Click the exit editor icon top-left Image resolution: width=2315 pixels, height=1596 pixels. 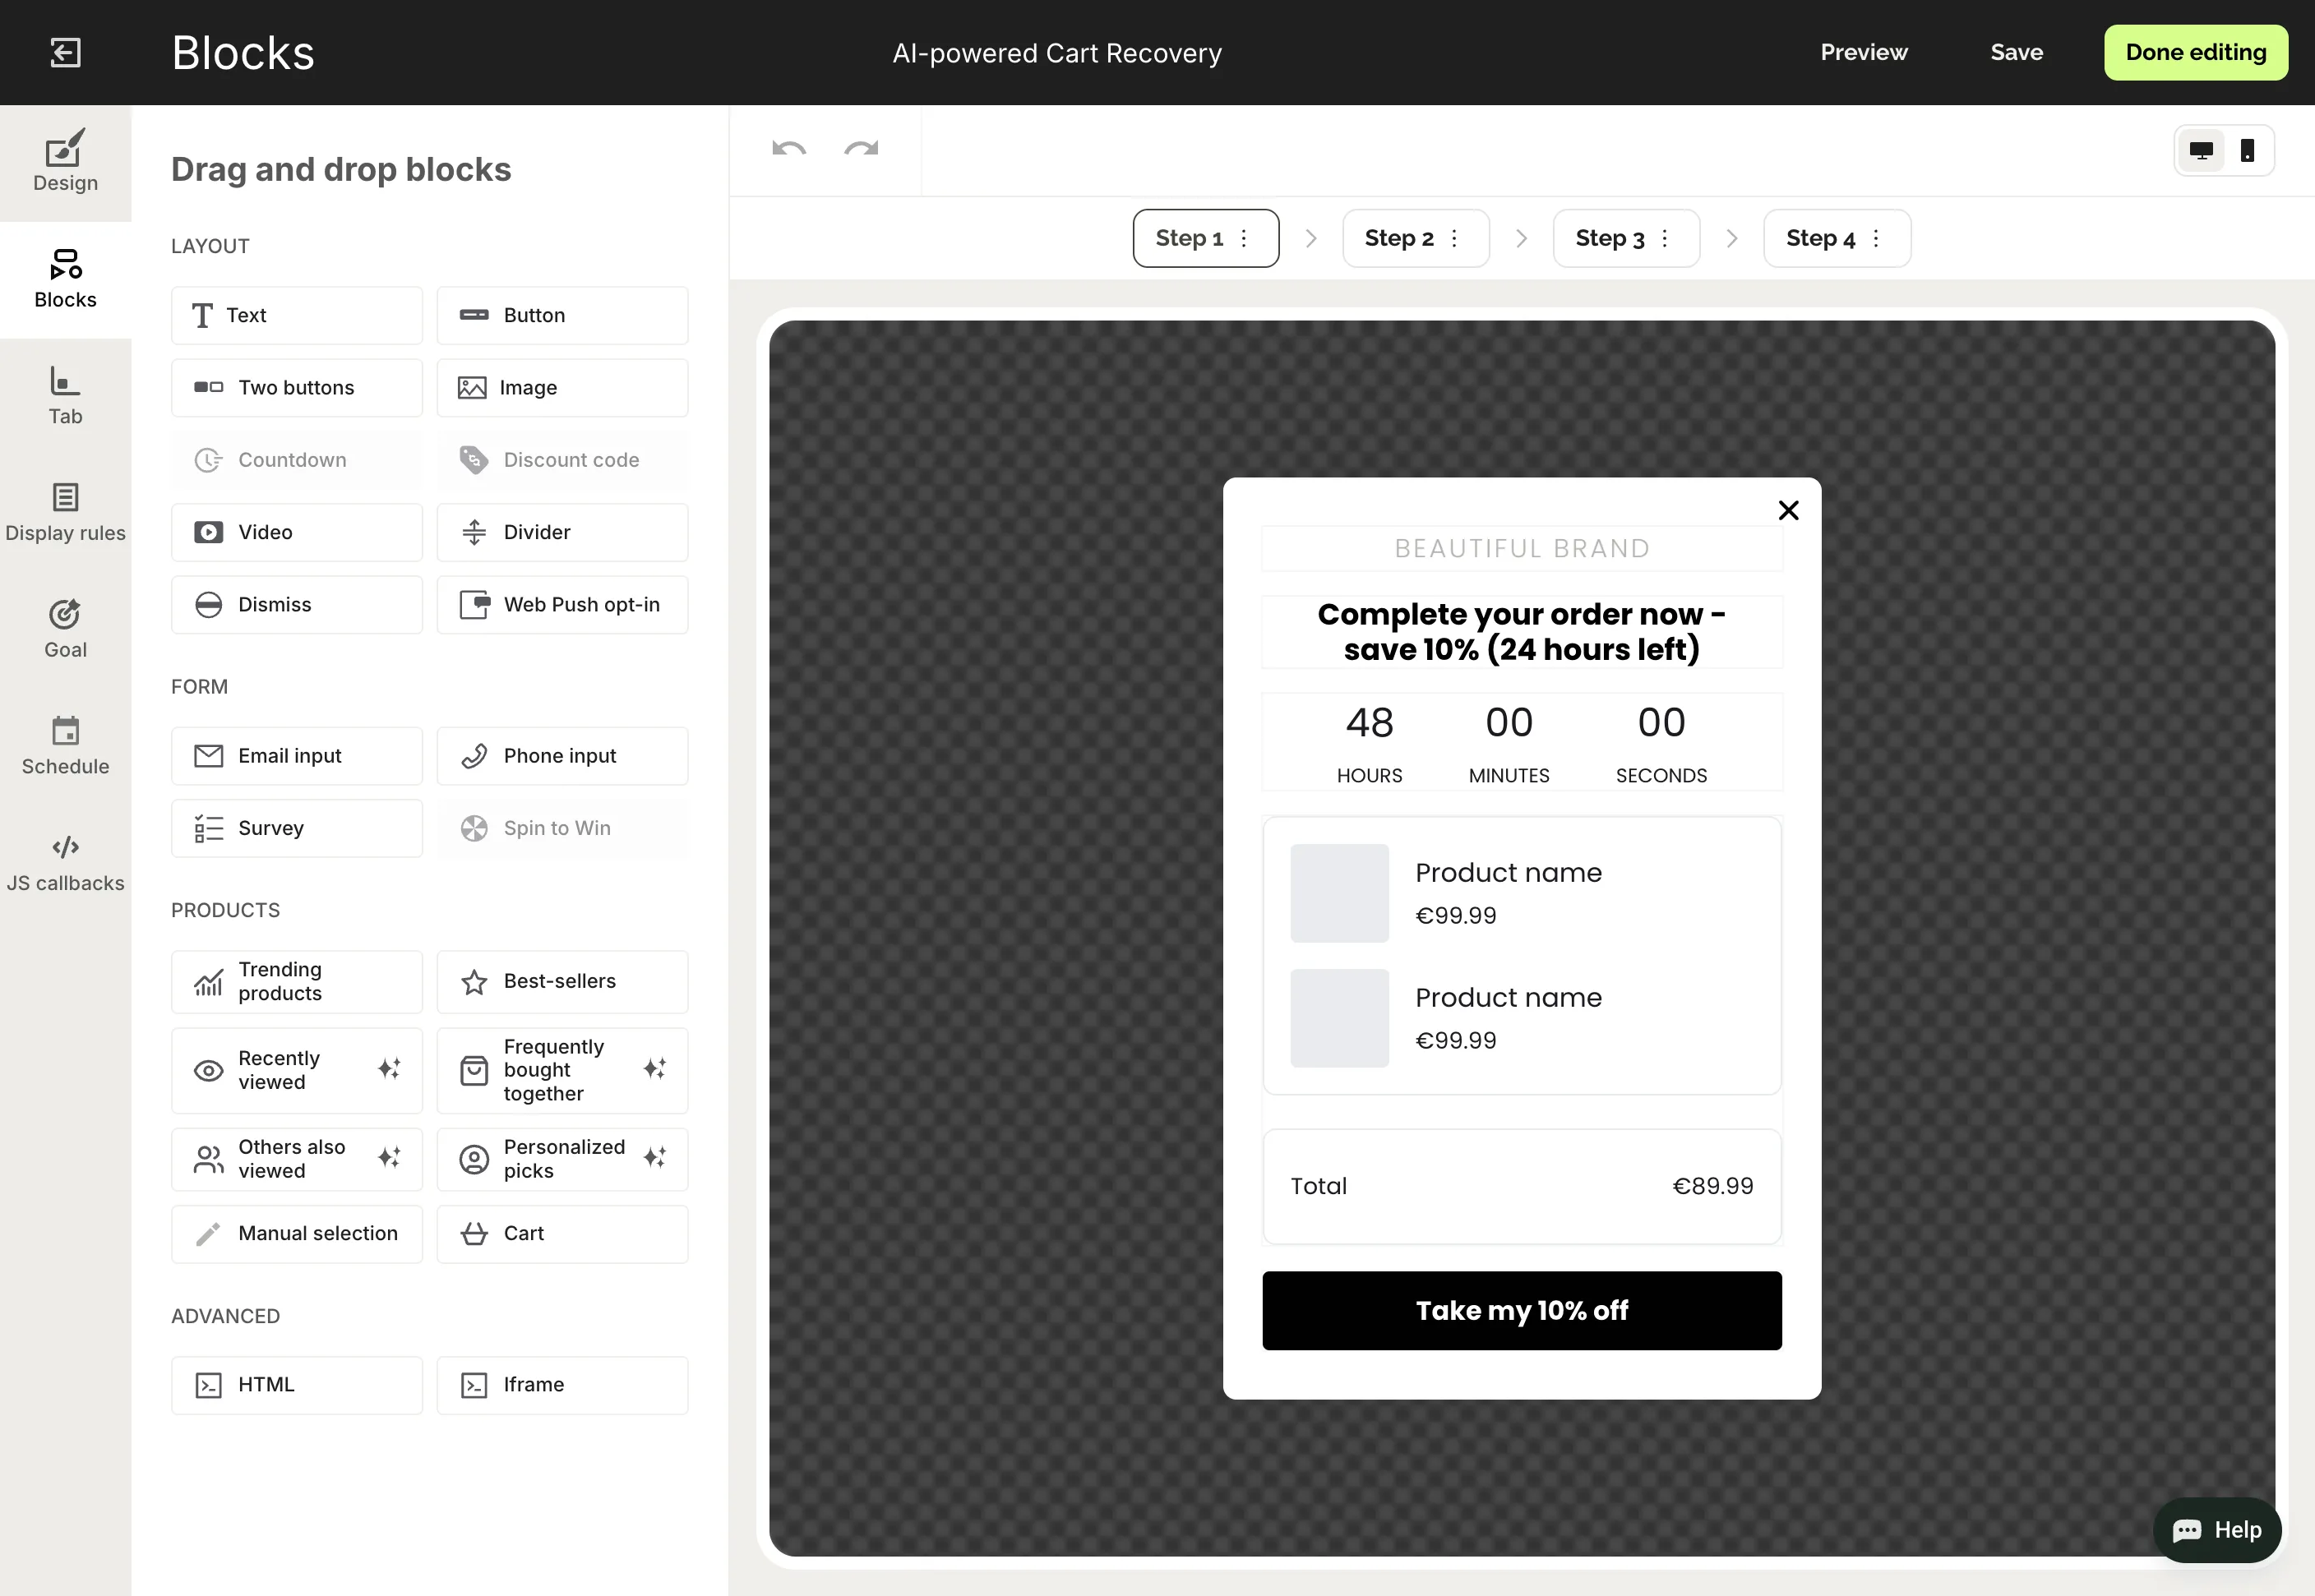pos(65,53)
